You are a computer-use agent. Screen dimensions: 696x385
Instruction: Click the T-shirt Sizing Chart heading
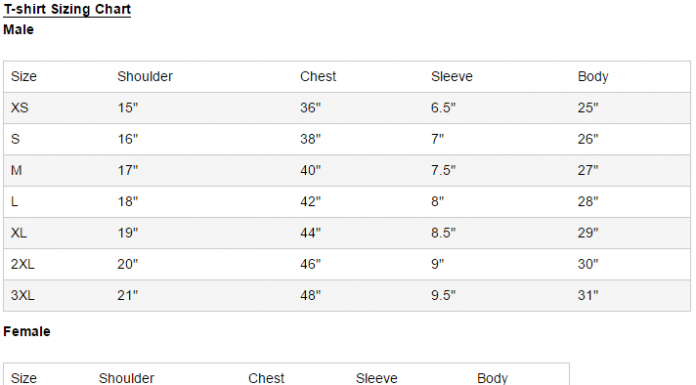[x=67, y=9]
